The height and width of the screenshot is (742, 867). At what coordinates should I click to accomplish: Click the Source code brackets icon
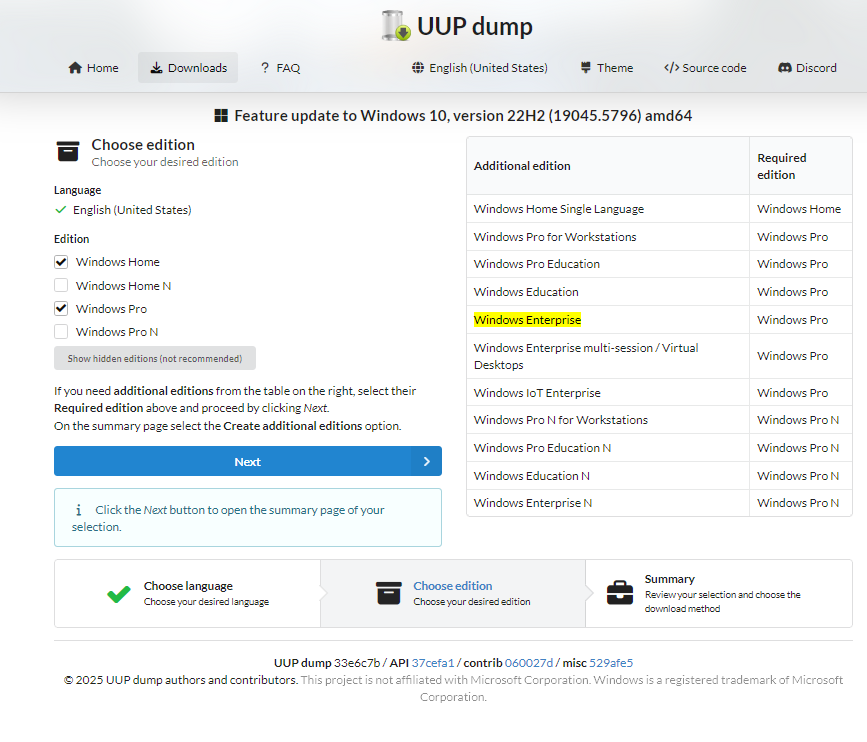[x=671, y=67]
